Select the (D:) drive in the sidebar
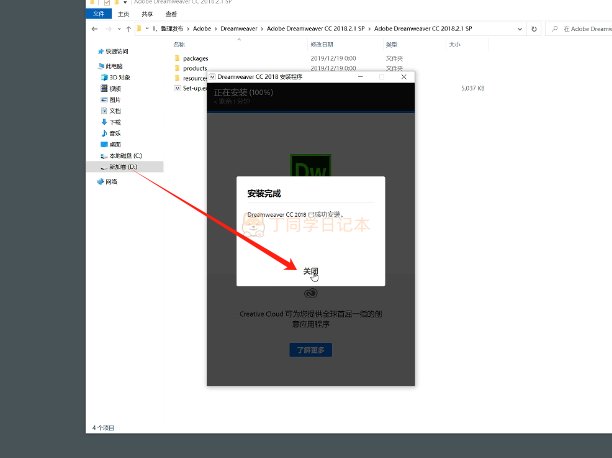 (123, 167)
